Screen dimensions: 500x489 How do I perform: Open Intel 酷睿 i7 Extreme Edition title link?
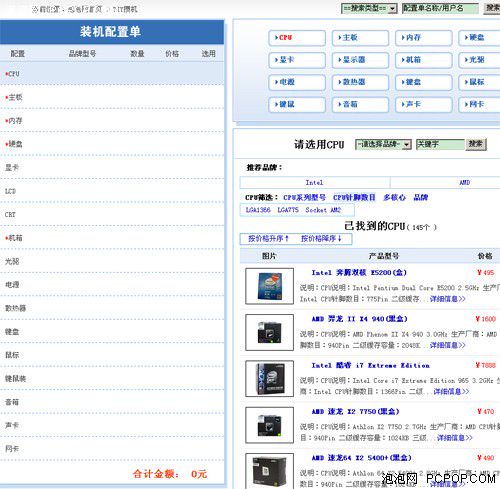[370, 365]
